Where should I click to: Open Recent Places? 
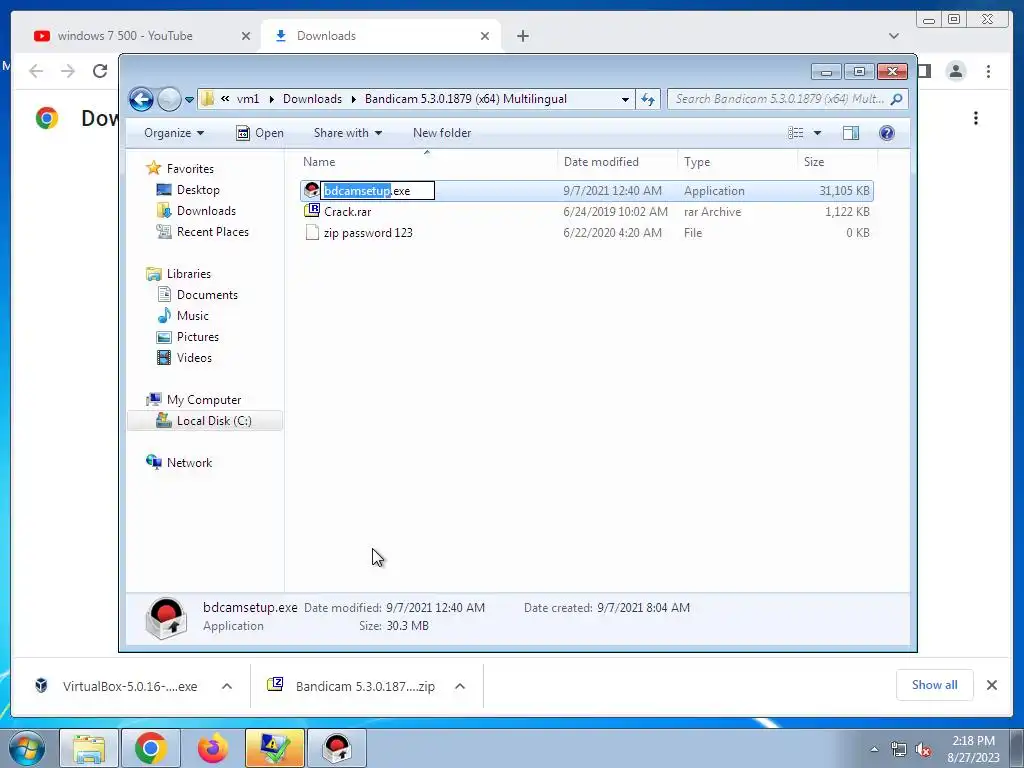[212, 232]
